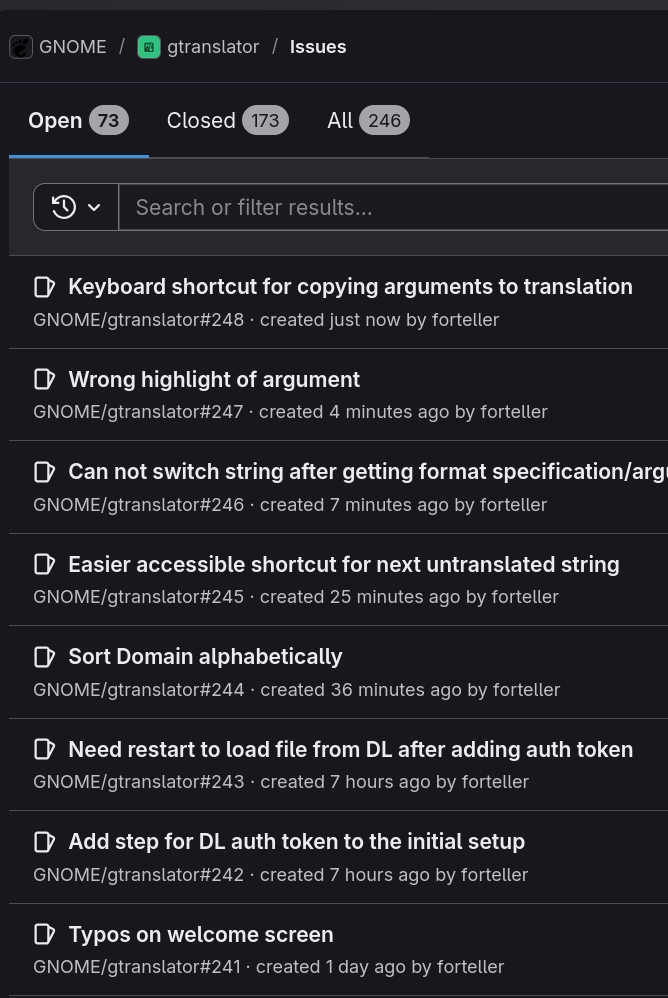Click issue icon beside Sort Domain alphabetically
This screenshot has height=998, width=668.
click(44, 657)
